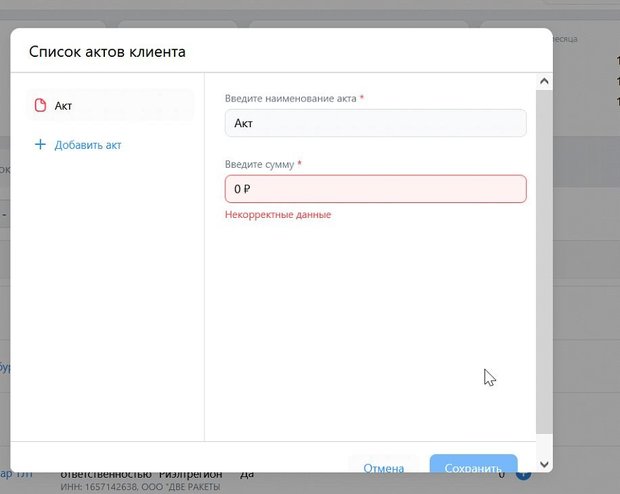Click red asterisk after Введите сумму

pos(299,164)
